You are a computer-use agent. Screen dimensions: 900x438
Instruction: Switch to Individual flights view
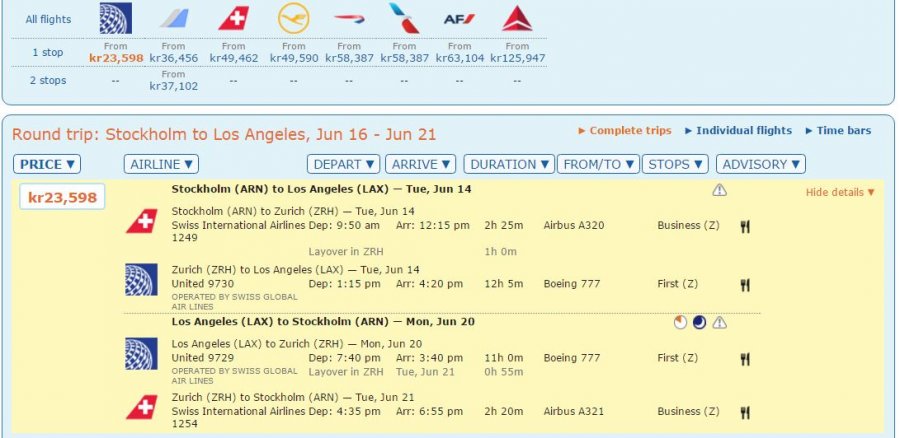[x=738, y=131]
